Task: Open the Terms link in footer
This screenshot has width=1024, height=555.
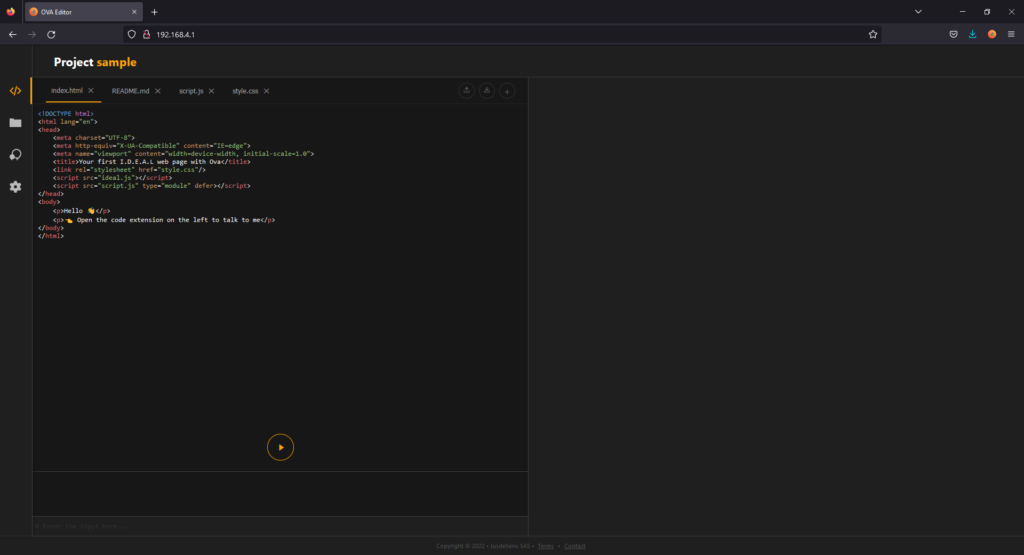Action: 545,546
